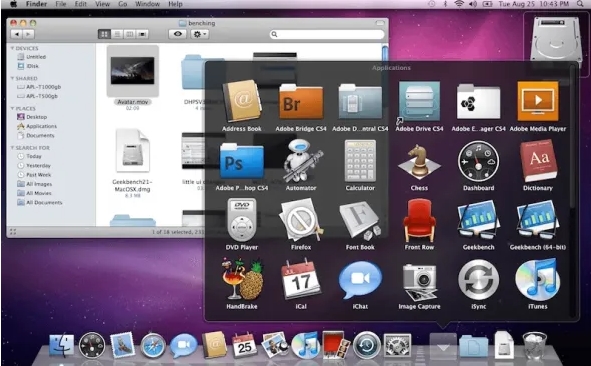The height and width of the screenshot is (366, 591).
Task: Select the Avatar.mov thumbnail
Action: coord(132,71)
